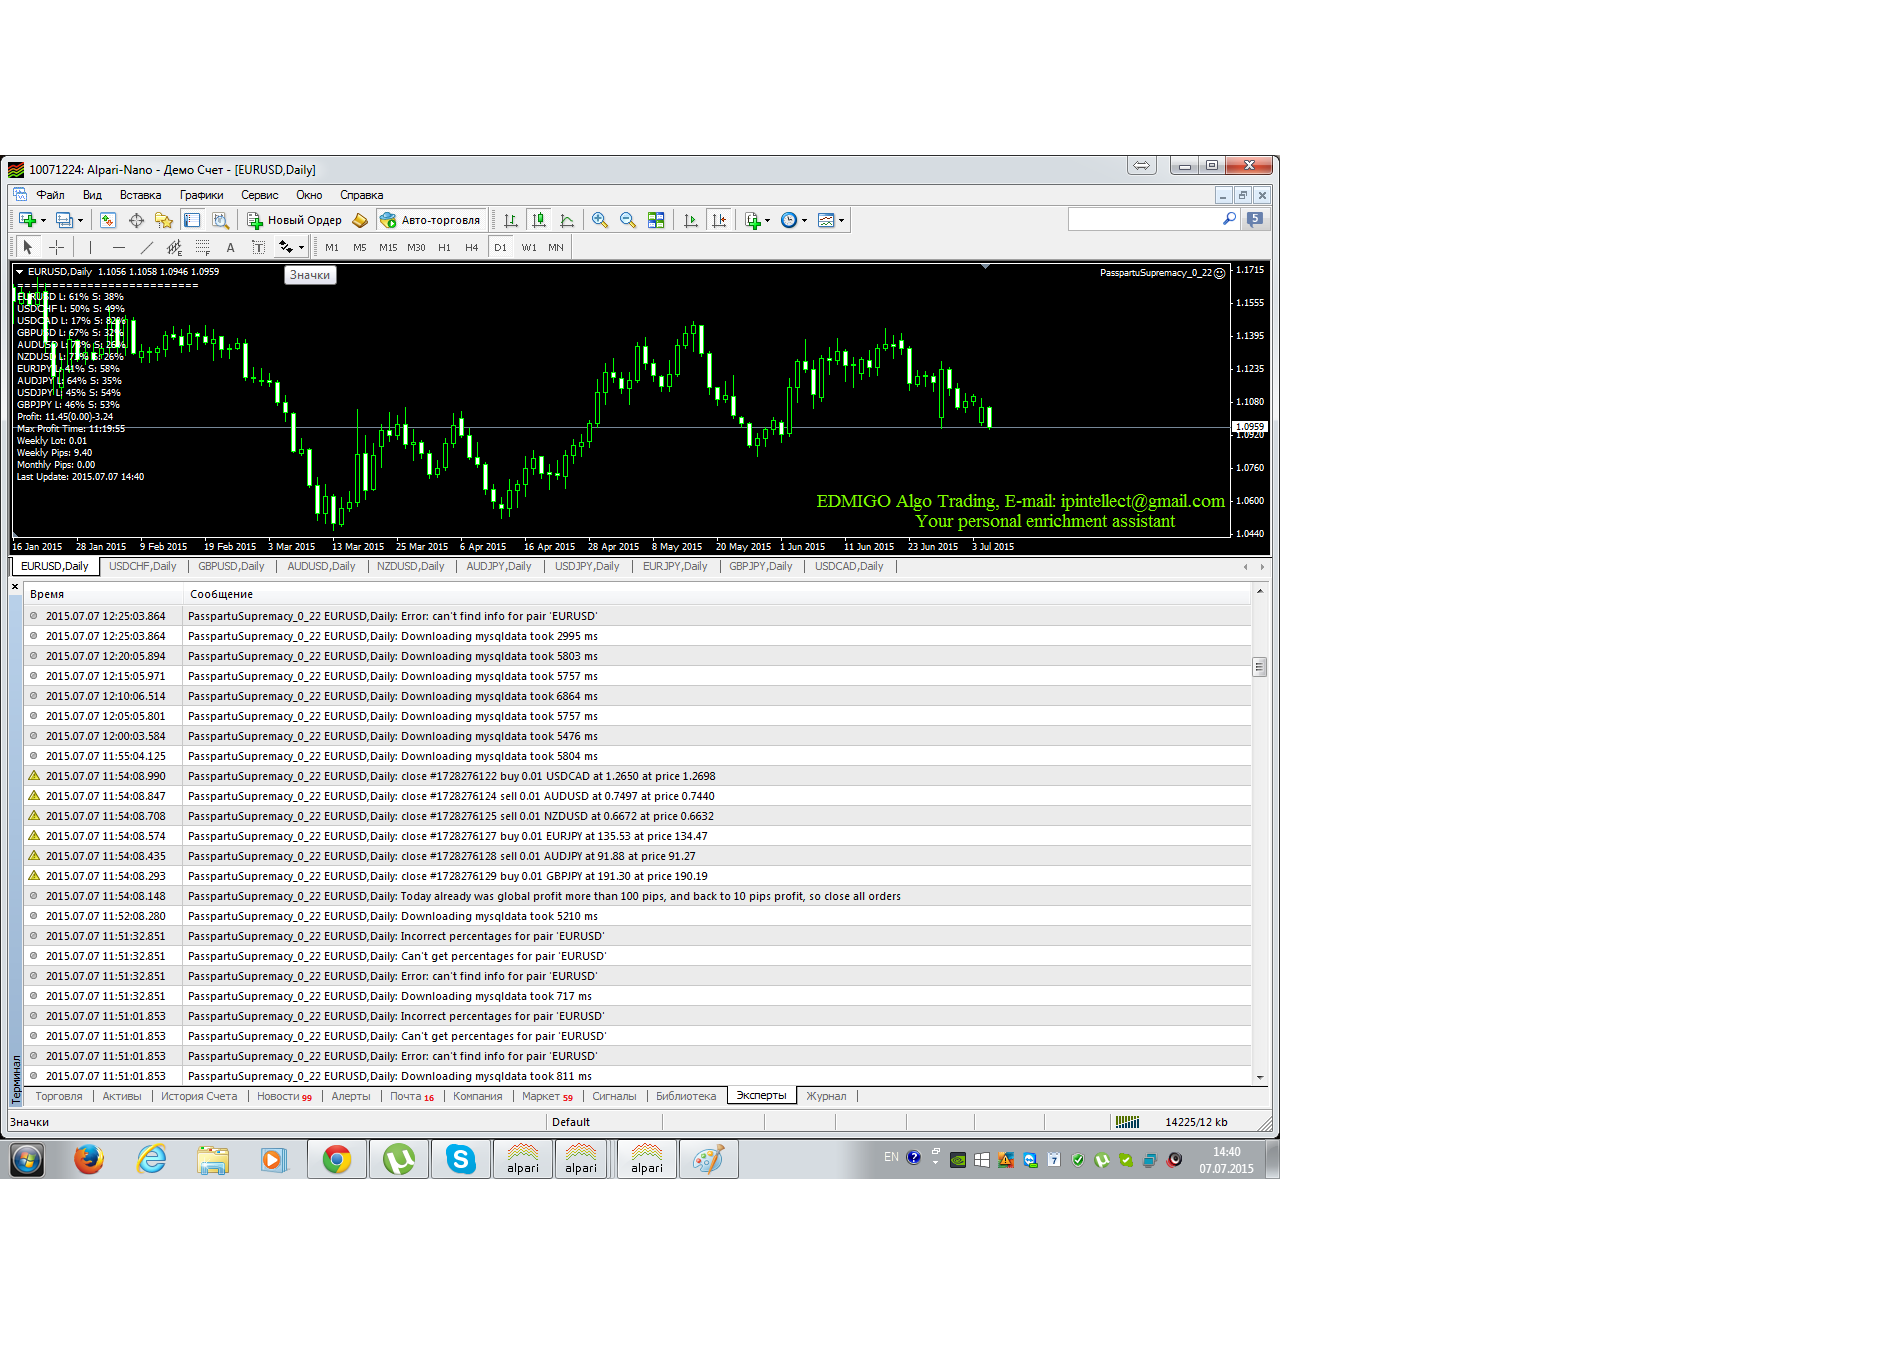Open the Market Watch window icon
Screen dimensions: 1894x1348
click(x=108, y=220)
